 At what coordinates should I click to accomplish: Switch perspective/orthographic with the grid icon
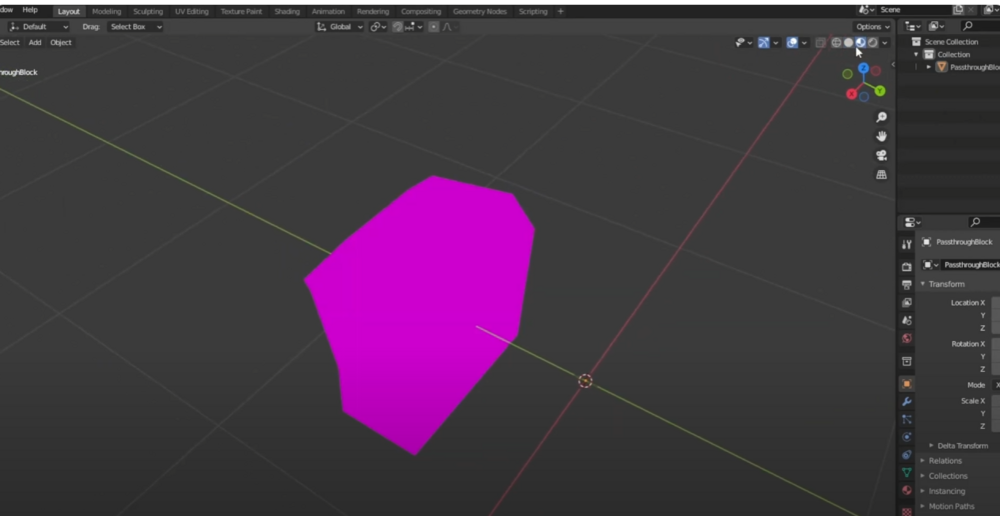(x=881, y=174)
